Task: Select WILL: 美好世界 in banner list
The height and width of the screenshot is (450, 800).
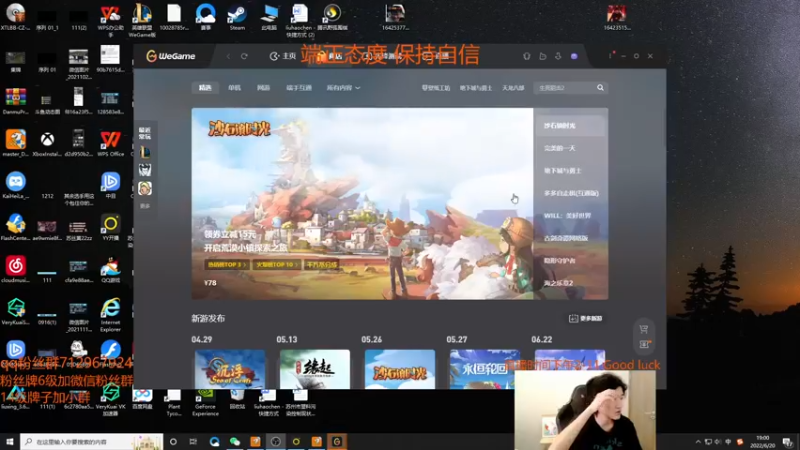Action: (x=567, y=215)
